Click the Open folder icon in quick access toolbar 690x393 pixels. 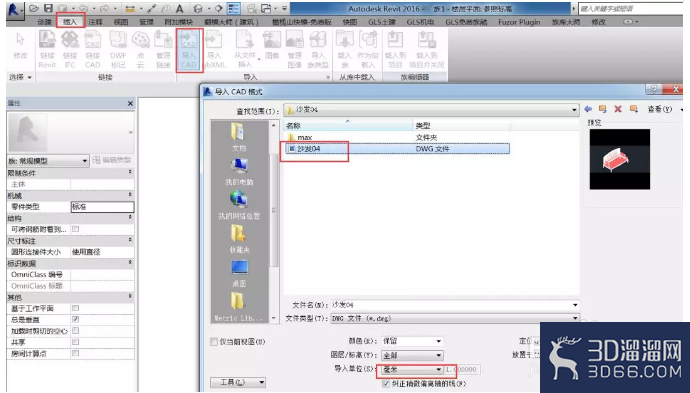(x=34, y=8)
